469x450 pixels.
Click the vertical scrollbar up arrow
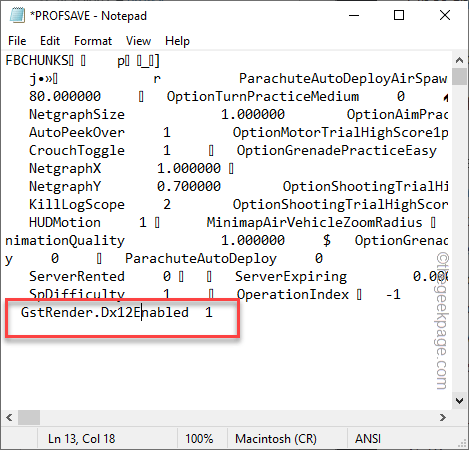coord(459,60)
